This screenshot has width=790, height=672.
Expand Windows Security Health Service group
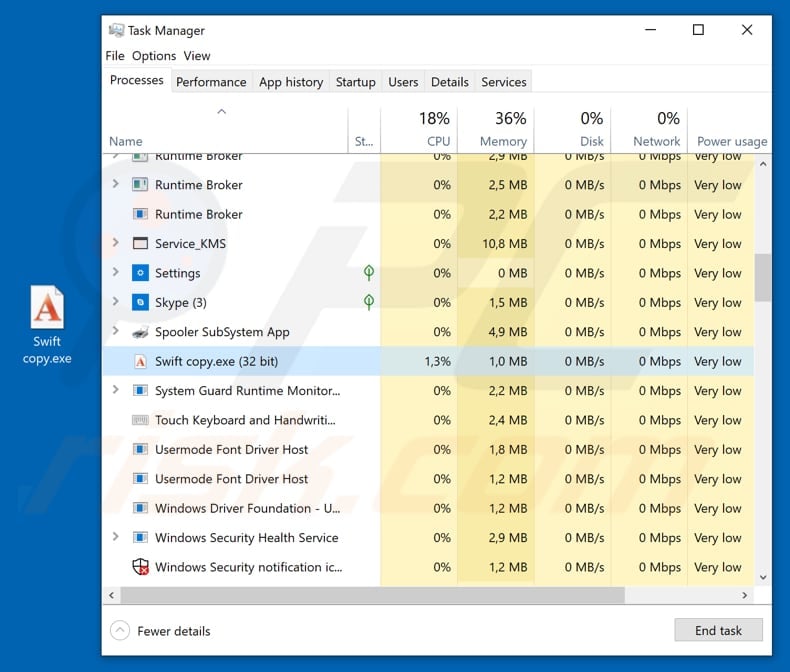pyautogui.click(x=115, y=536)
